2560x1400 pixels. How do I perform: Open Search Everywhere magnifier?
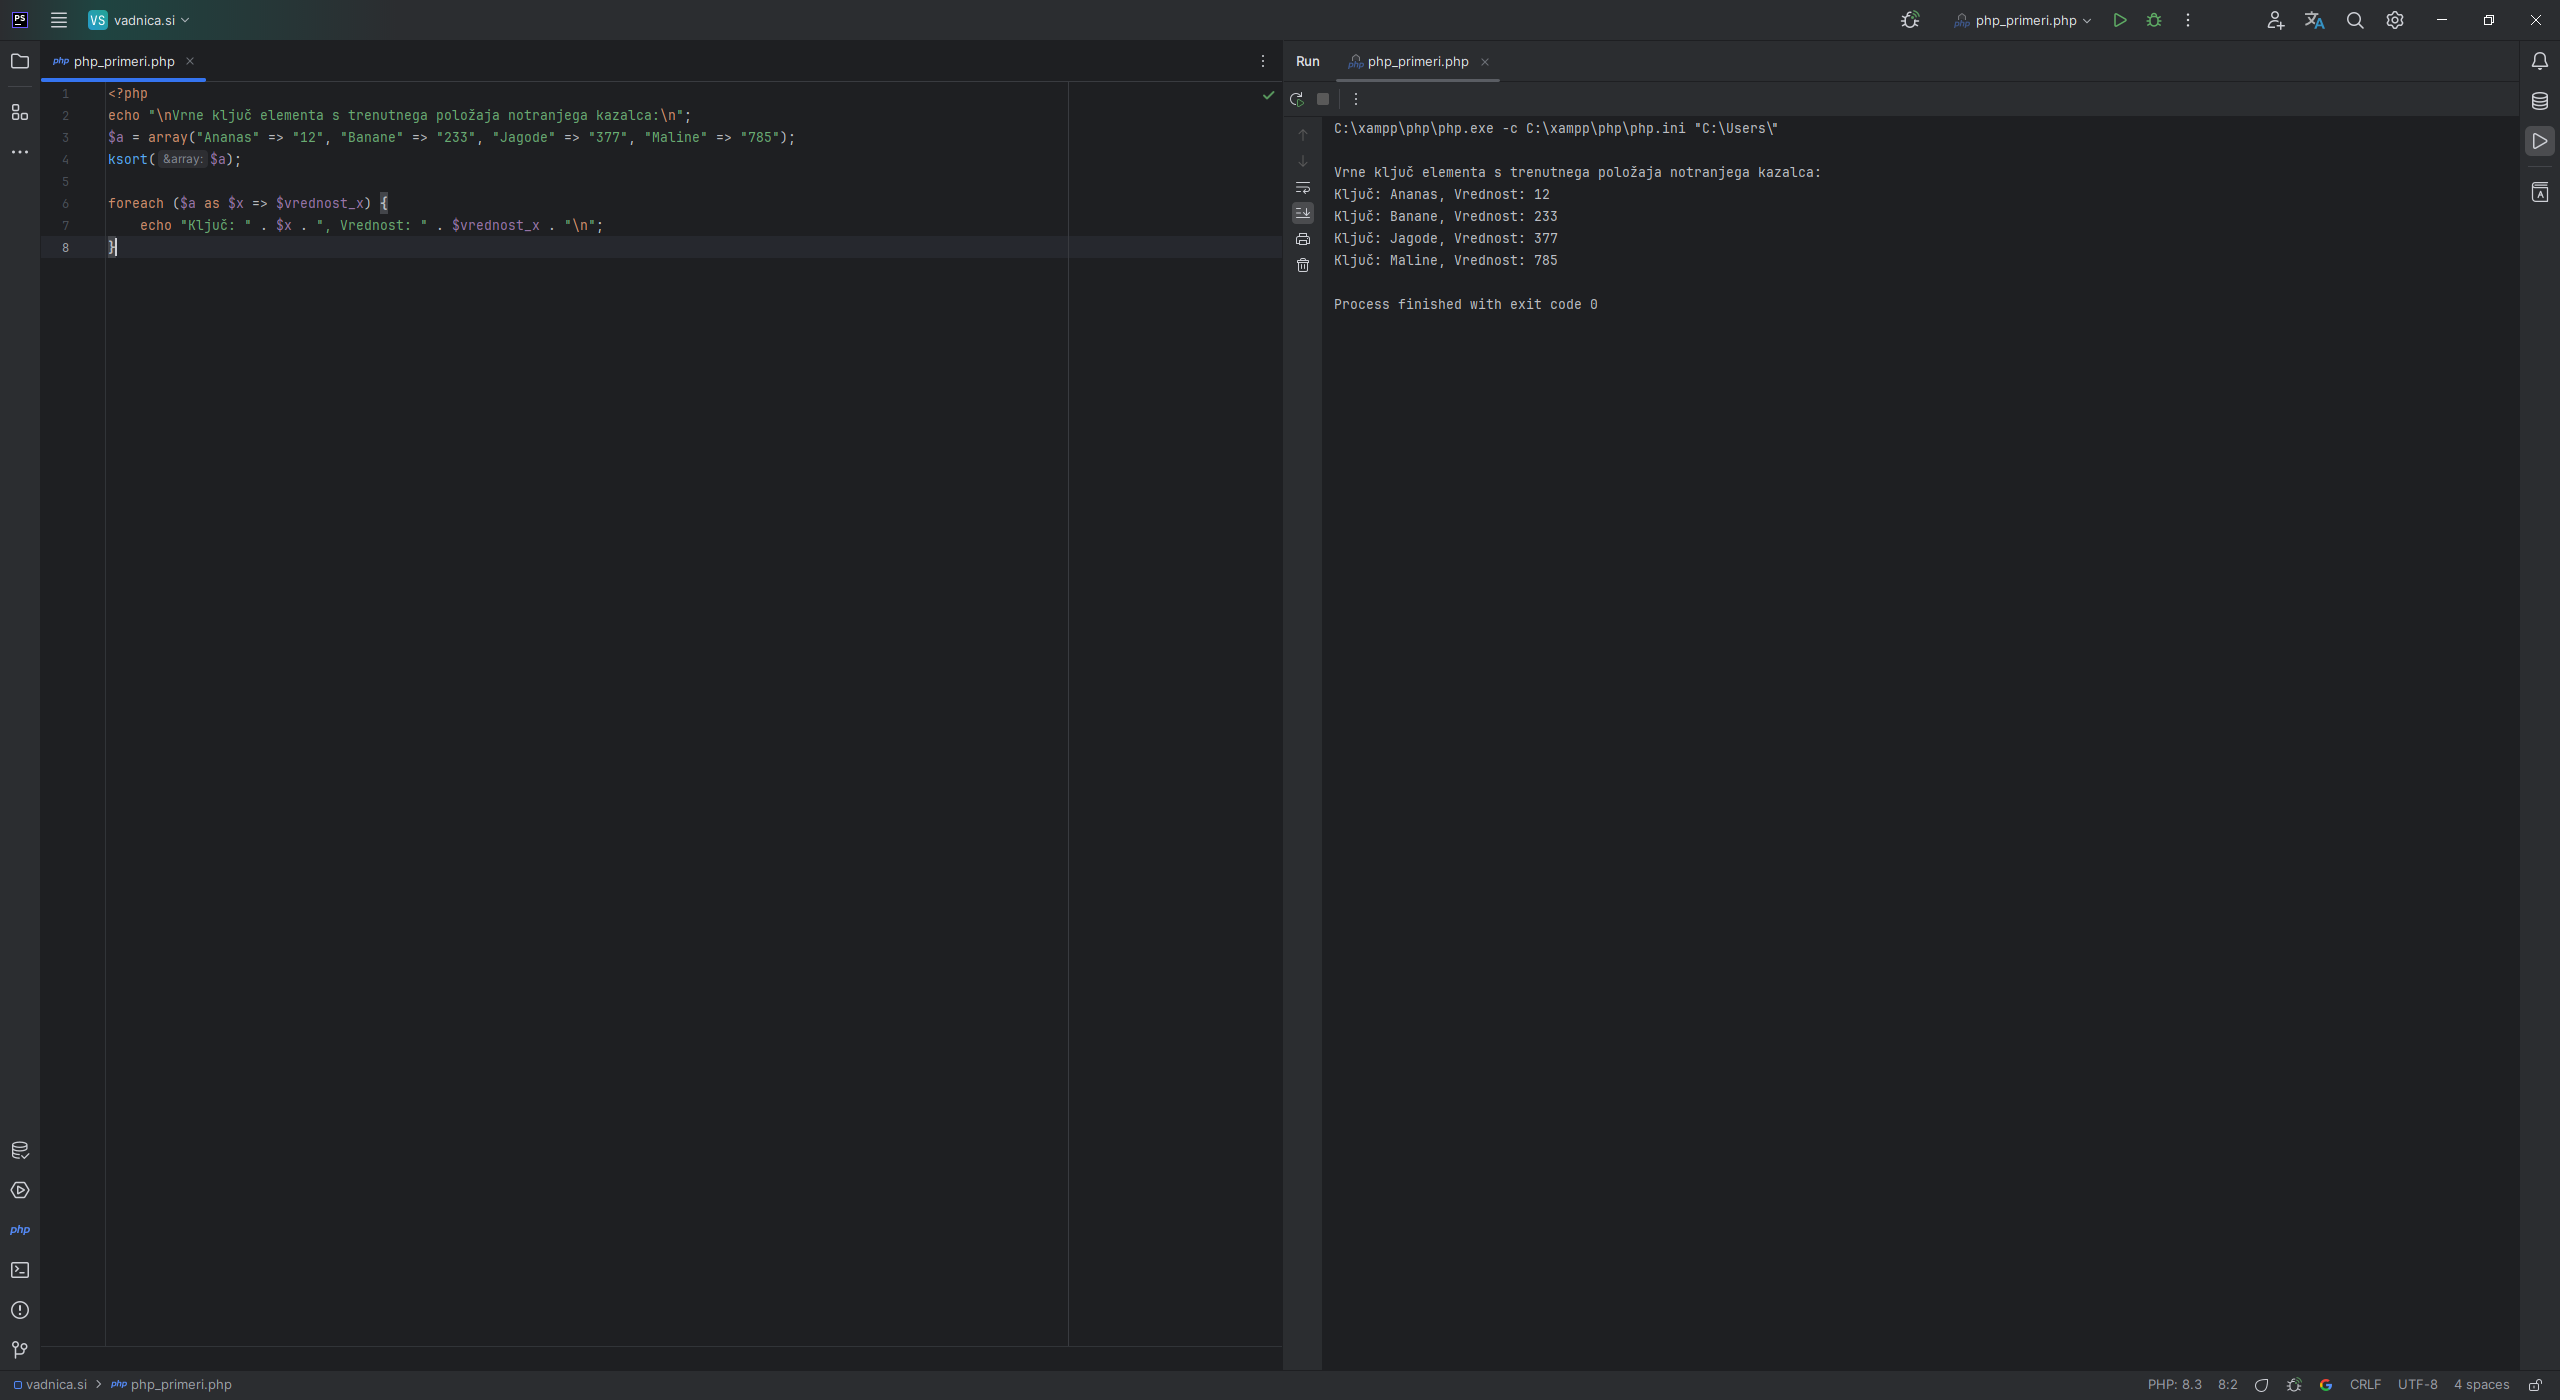[2354, 20]
